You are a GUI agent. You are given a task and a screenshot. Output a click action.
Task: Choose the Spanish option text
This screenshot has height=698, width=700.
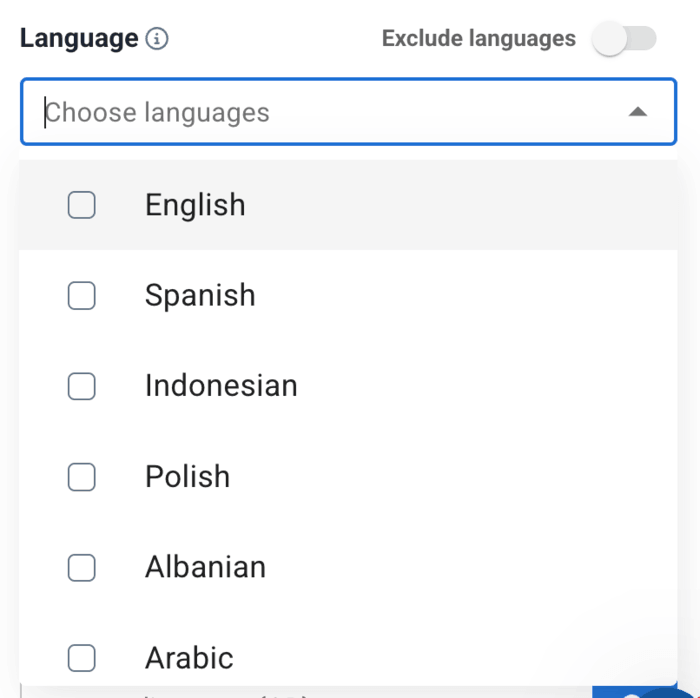(x=200, y=295)
